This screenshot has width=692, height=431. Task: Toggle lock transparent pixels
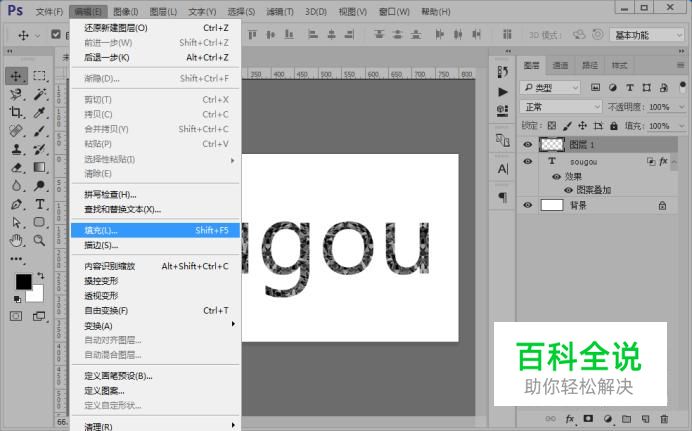tap(552, 126)
